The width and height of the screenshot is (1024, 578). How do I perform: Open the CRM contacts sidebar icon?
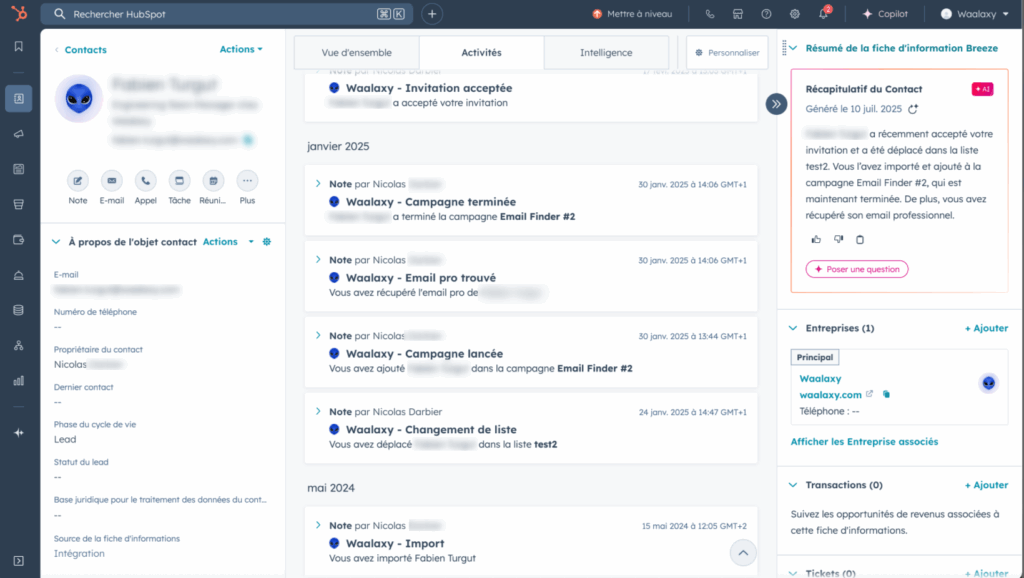tap(19, 99)
